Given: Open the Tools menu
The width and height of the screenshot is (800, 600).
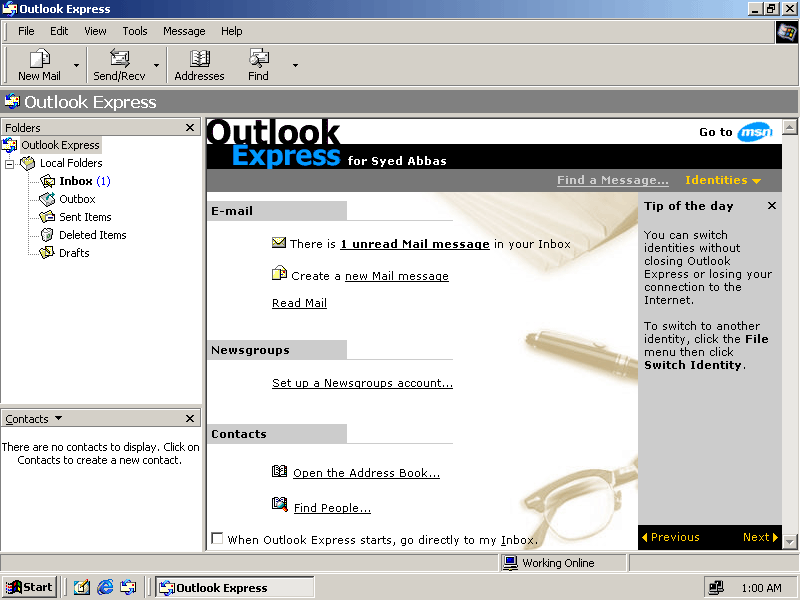Looking at the screenshot, I should pyautogui.click(x=134, y=31).
